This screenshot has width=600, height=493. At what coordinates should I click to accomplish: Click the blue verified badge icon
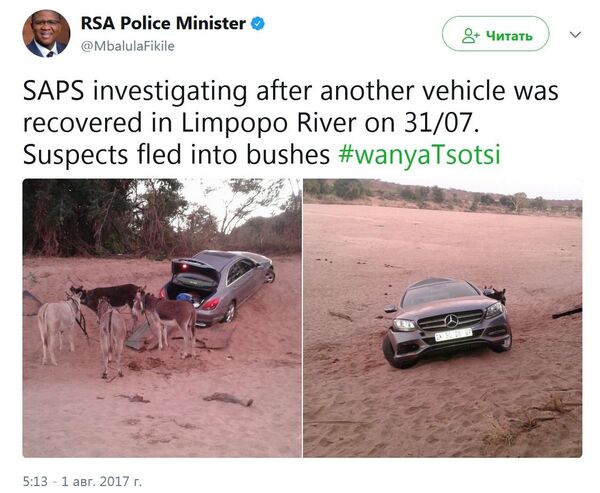tap(258, 24)
